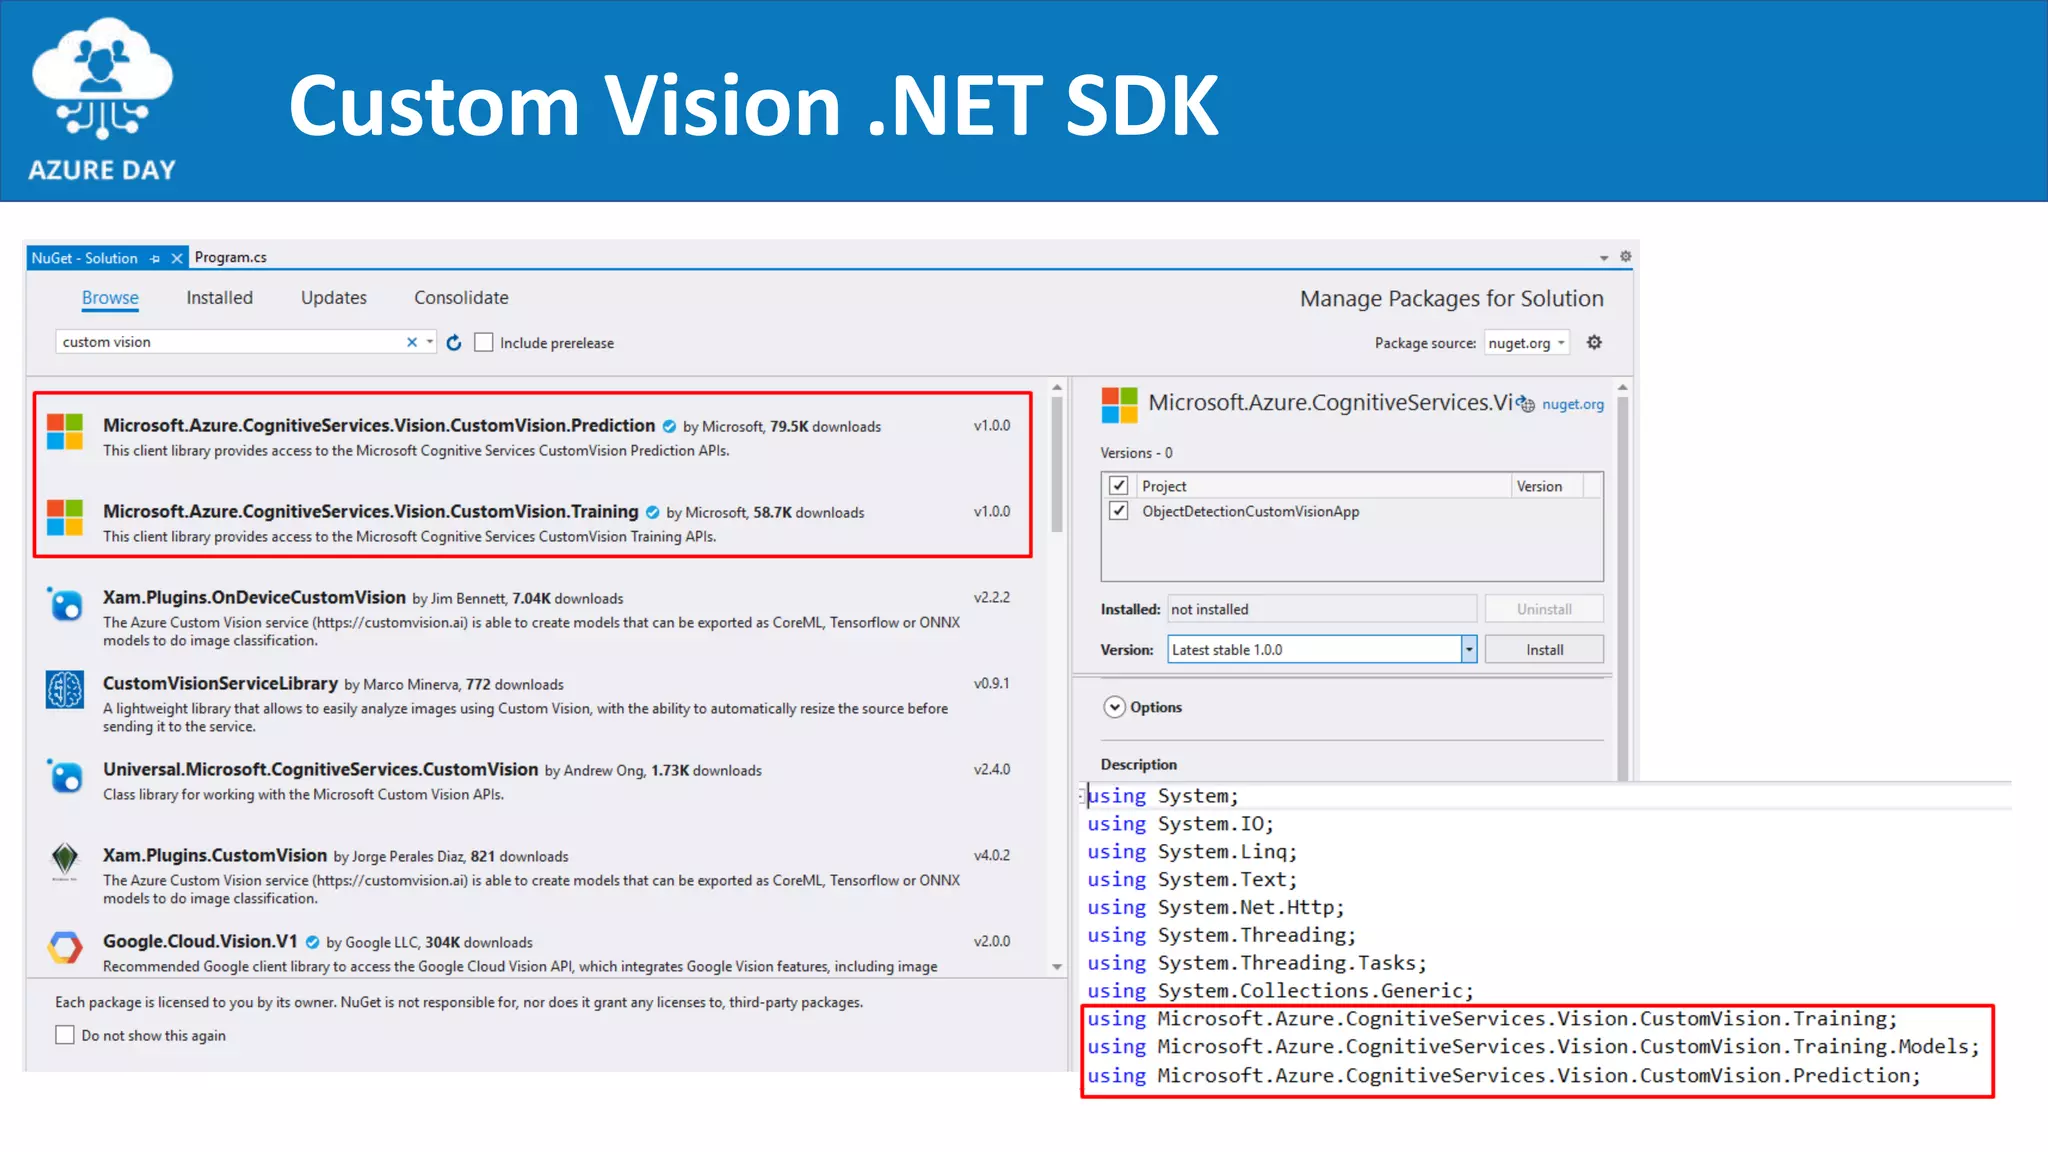This screenshot has height=1152, width=2048.
Task: Click verified badge next to CustomVision.Prediction
Action: 669,426
